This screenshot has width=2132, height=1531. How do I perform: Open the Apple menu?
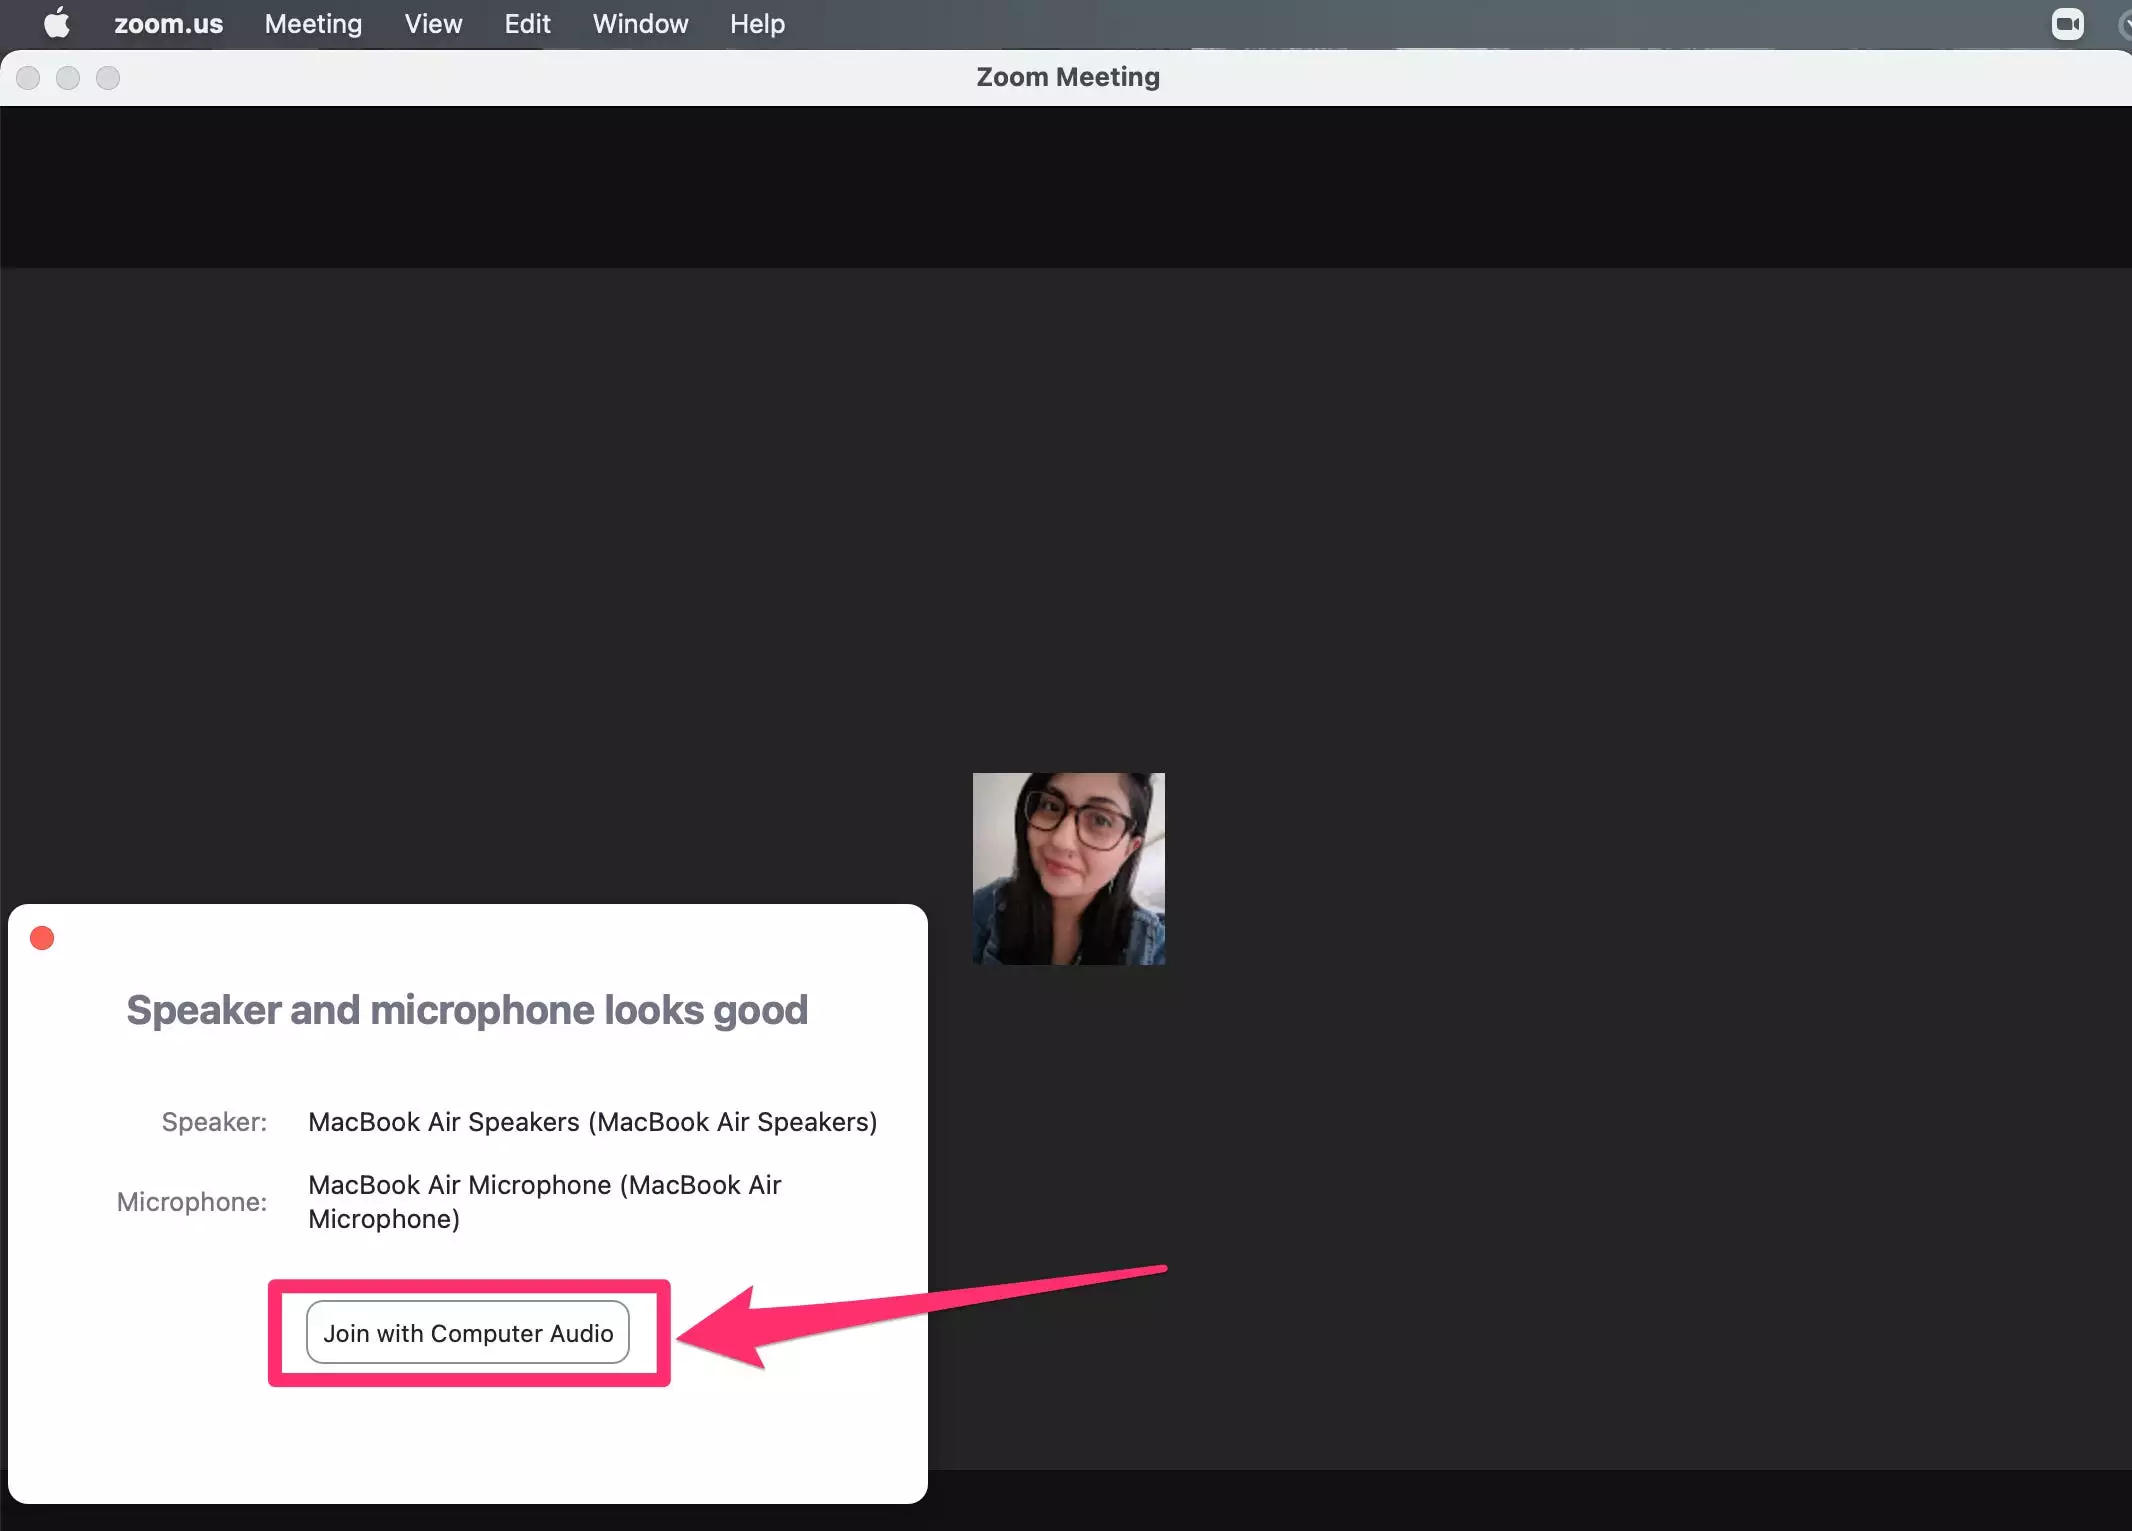coord(57,23)
